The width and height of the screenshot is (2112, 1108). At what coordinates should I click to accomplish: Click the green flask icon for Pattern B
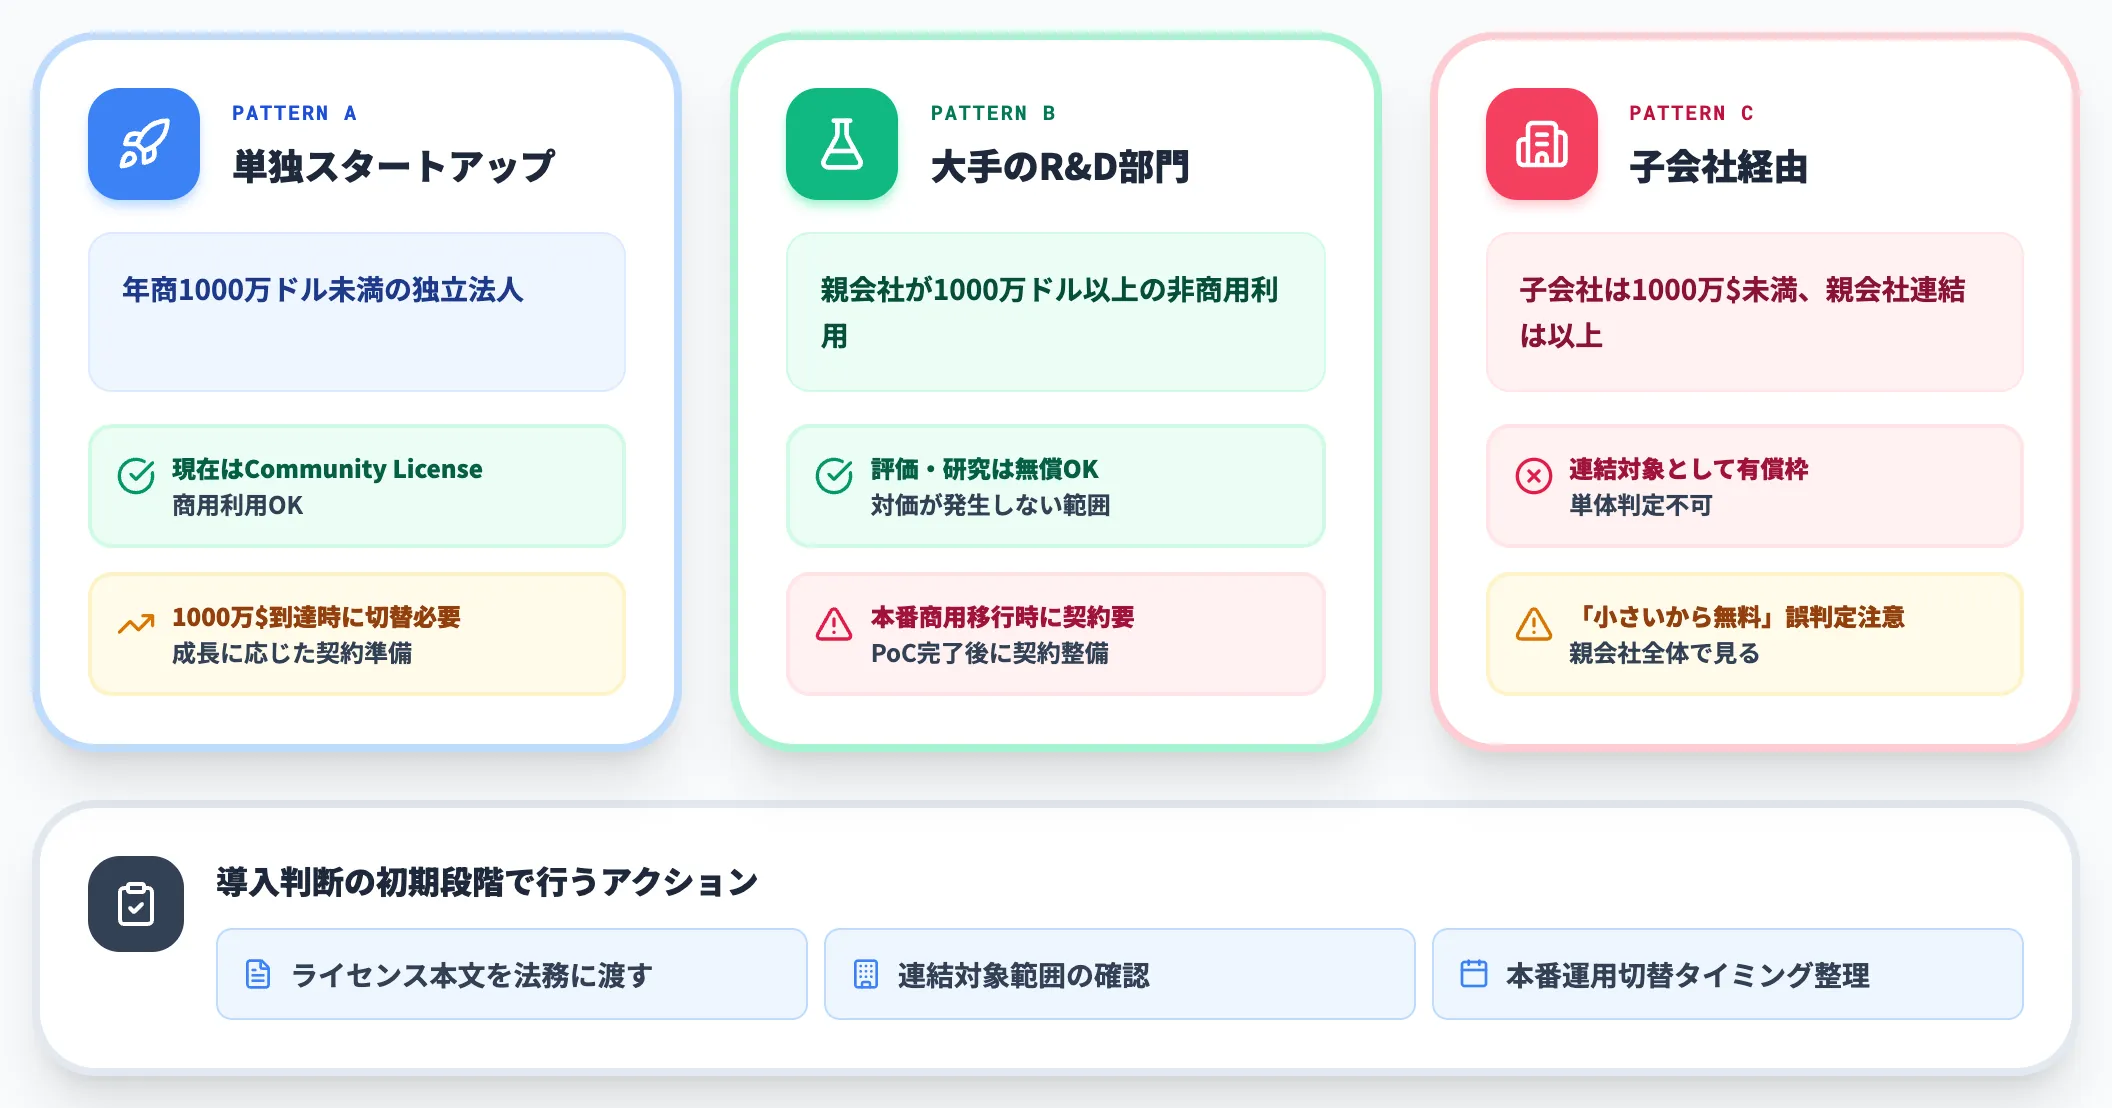[x=842, y=144]
